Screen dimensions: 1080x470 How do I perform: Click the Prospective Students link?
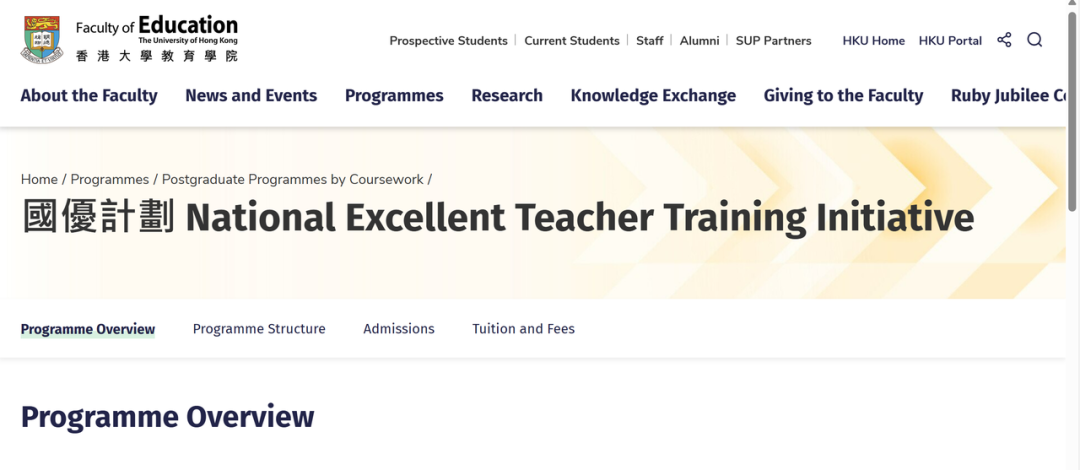pos(448,41)
